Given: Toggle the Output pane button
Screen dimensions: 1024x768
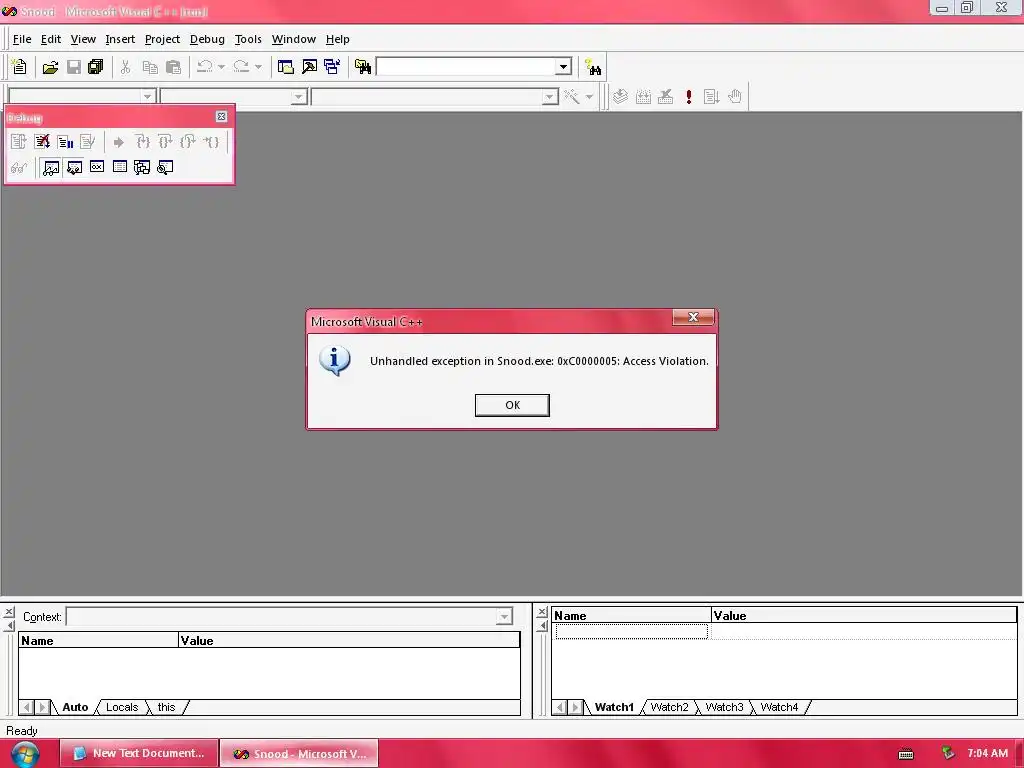Looking at the screenshot, I should click(309, 67).
